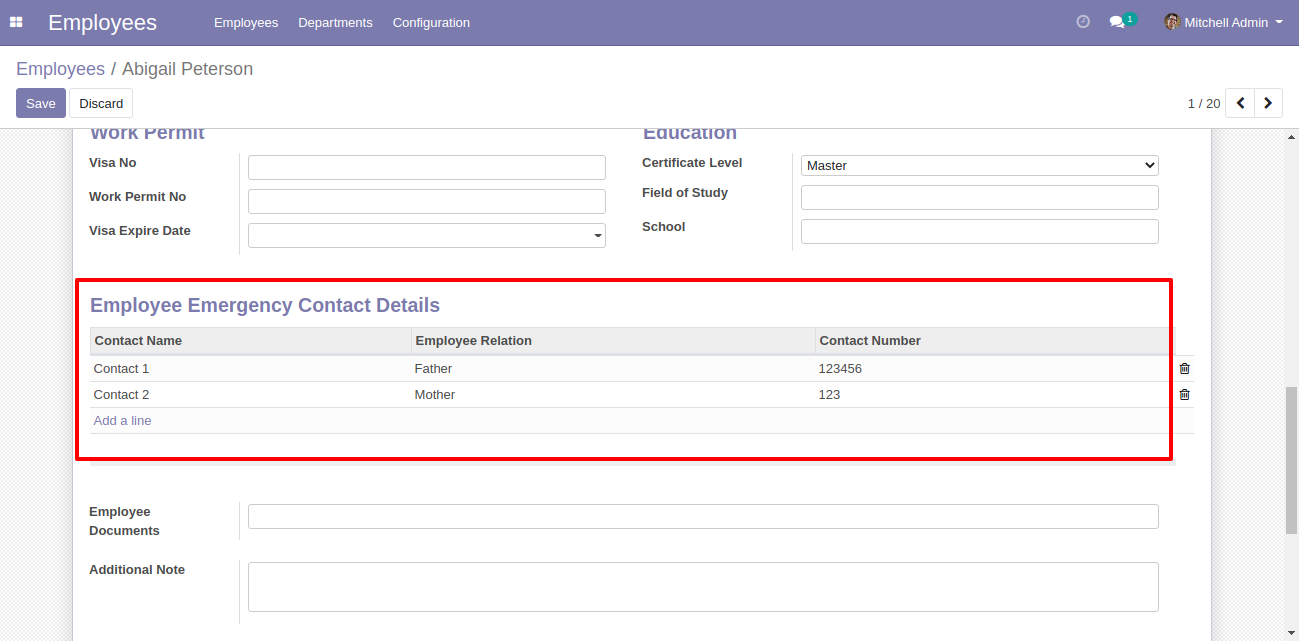
Task: Click Mitchell Admin avatar picture
Action: 1172,22
